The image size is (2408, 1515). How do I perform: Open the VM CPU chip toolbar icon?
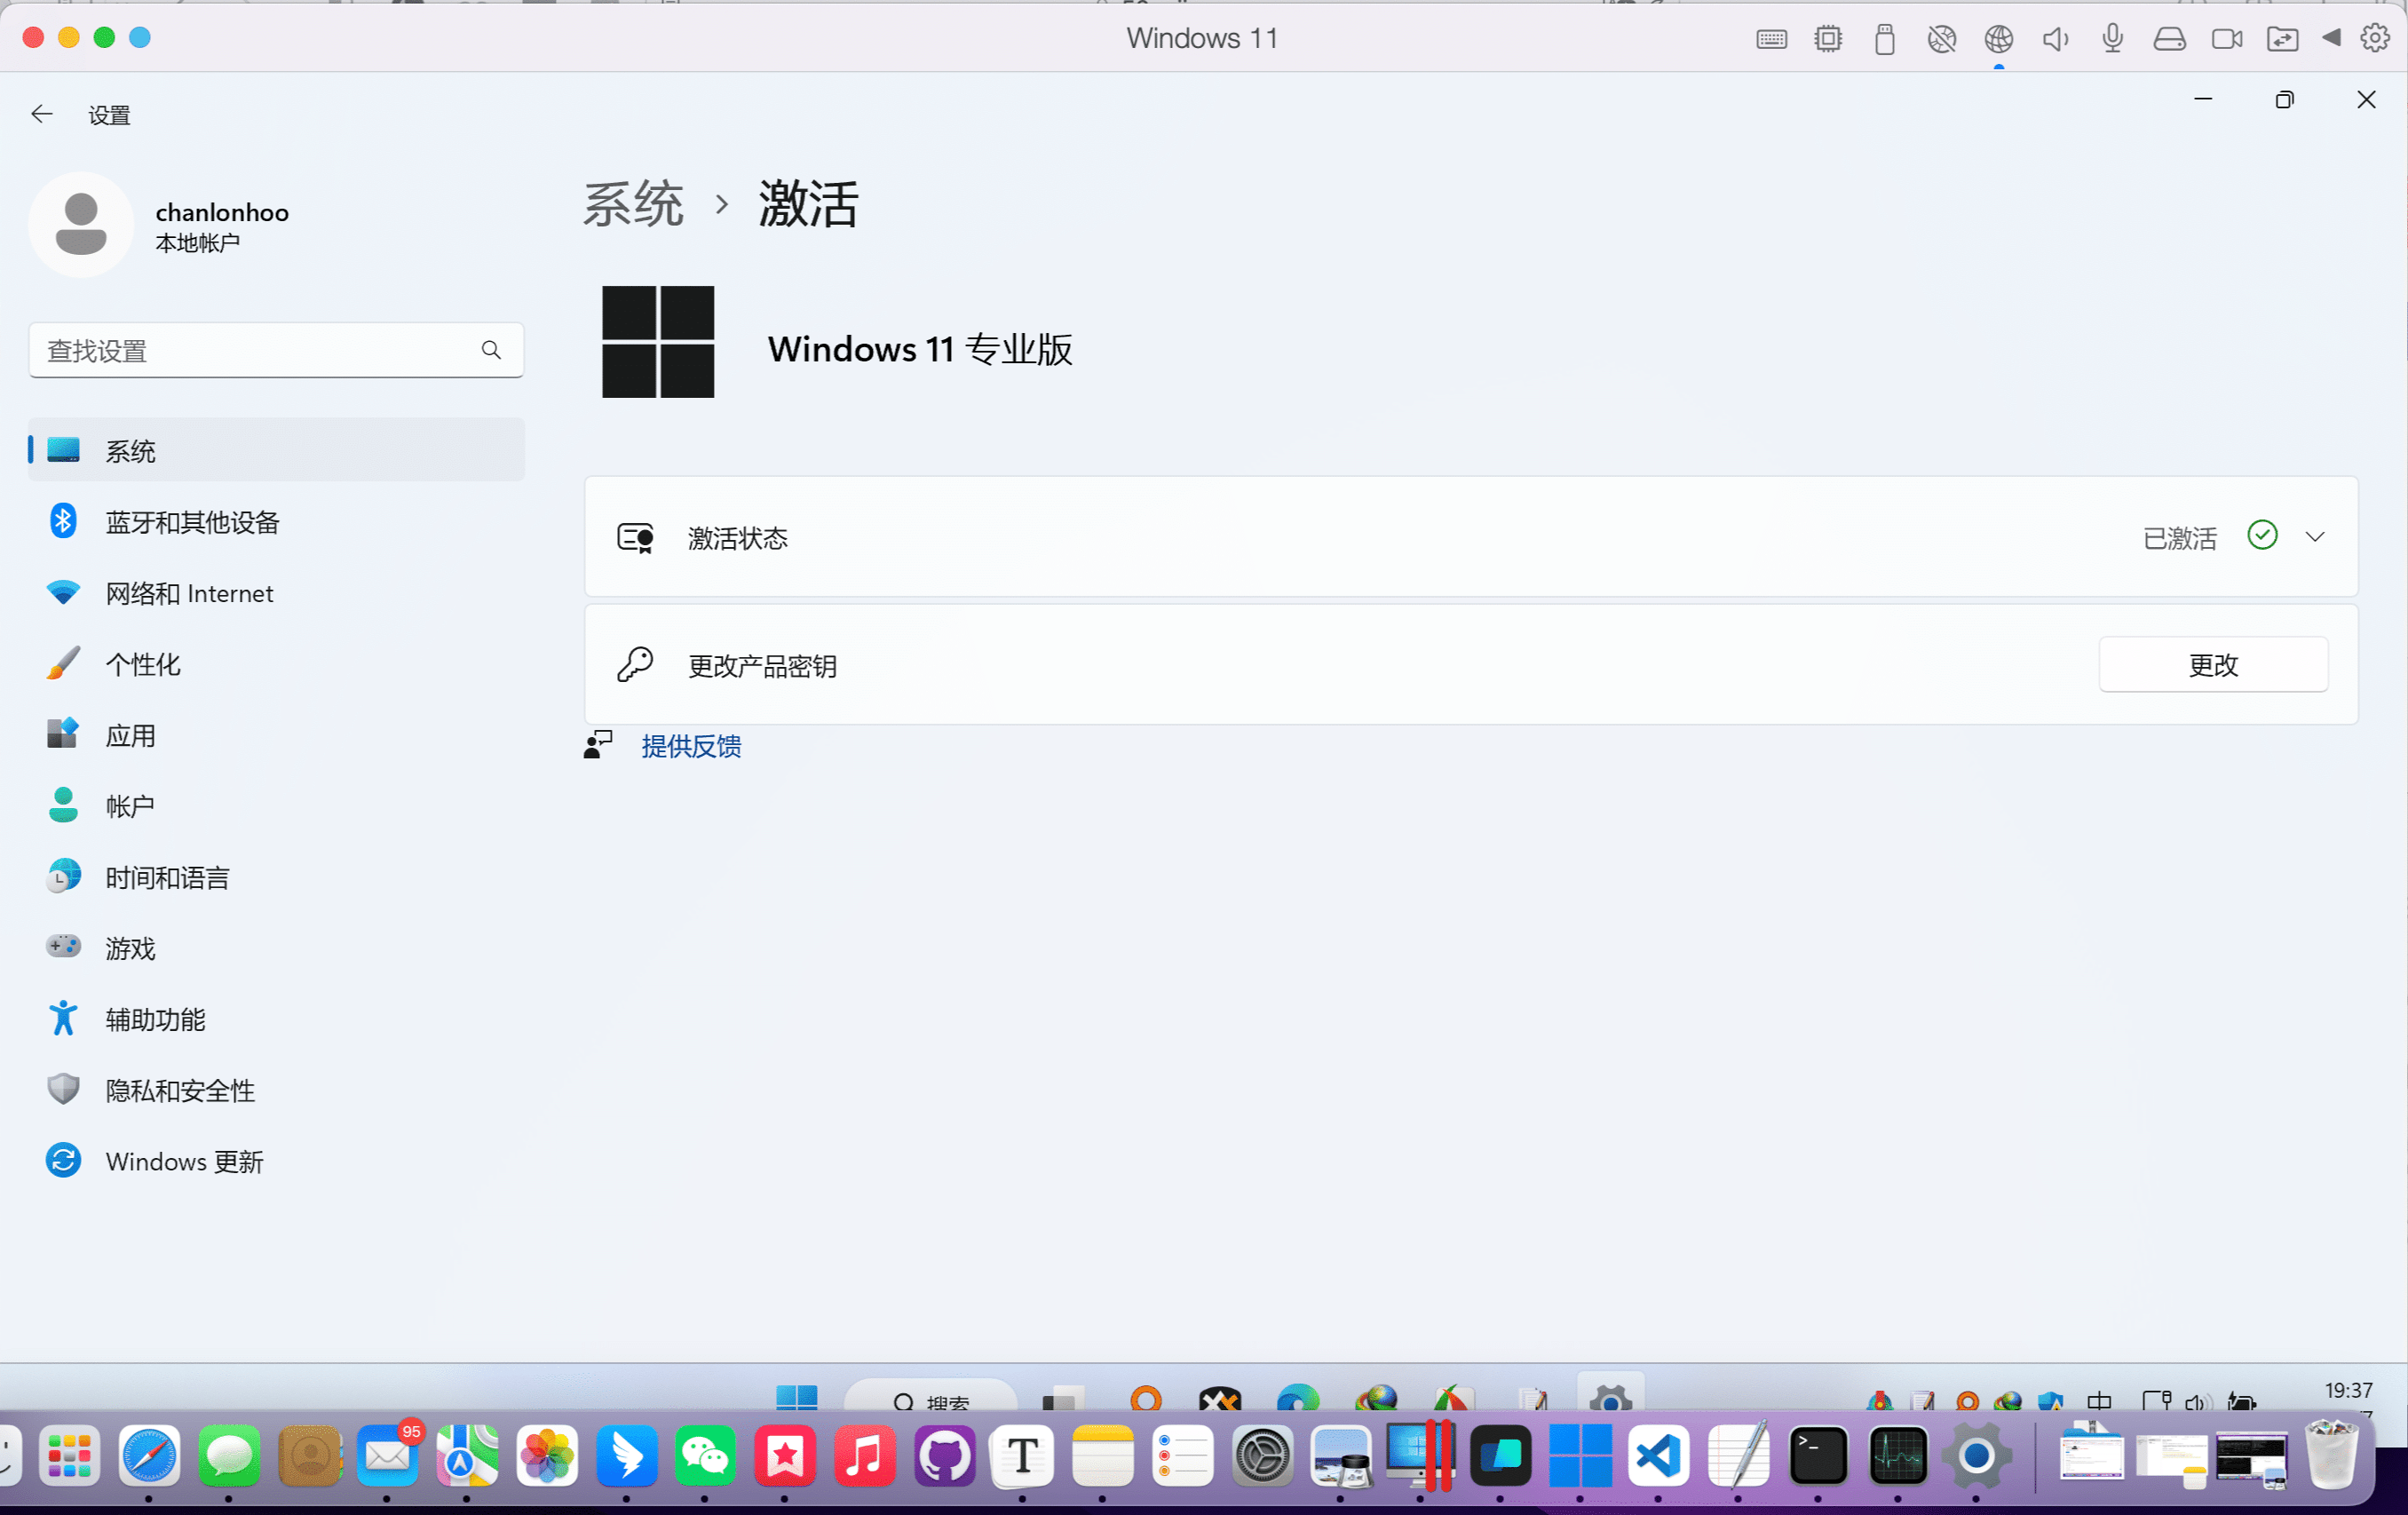pyautogui.click(x=1828, y=39)
